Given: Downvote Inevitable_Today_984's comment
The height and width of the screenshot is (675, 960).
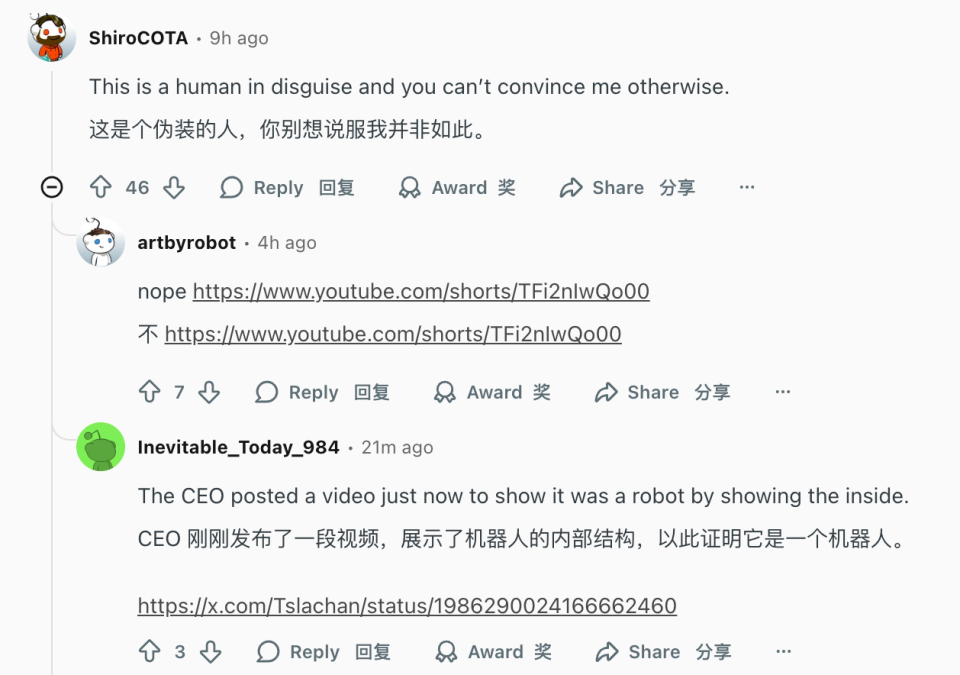Looking at the screenshot, I should tap(210, 651).
